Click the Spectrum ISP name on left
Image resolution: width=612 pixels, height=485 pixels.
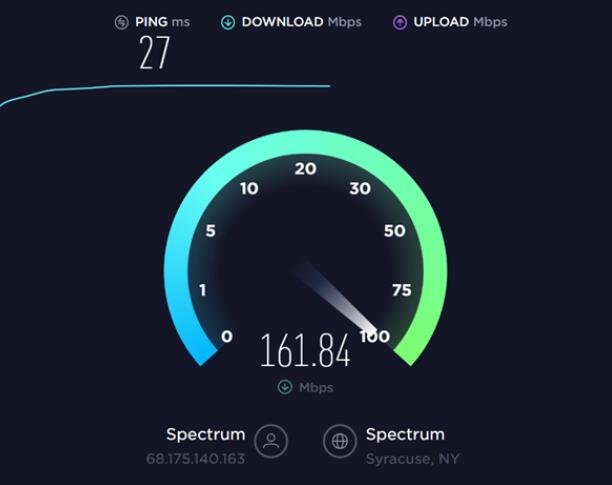point(206,434)
